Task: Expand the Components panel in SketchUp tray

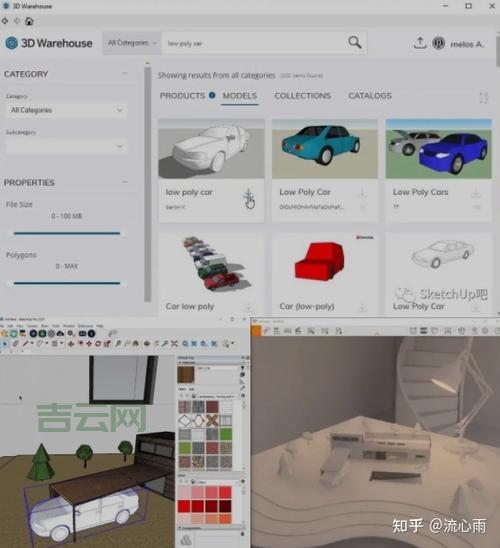Action: [210, 528]
